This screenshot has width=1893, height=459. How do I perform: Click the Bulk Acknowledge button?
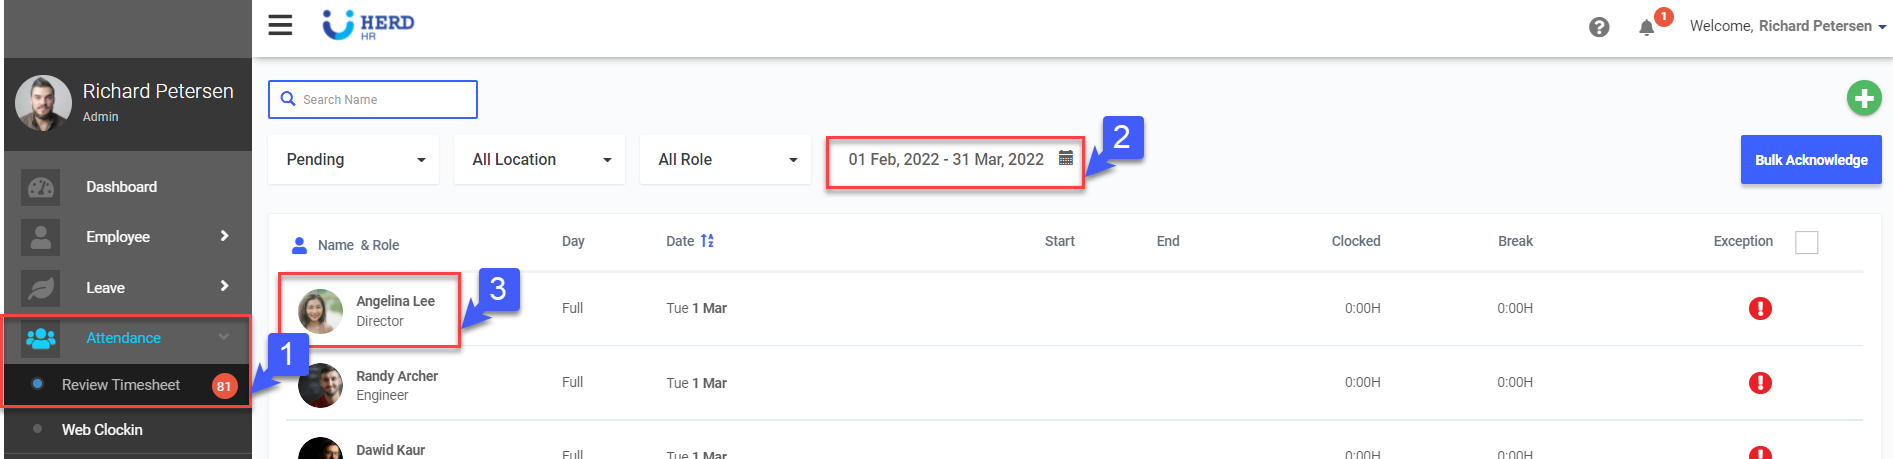[1810, 160]
